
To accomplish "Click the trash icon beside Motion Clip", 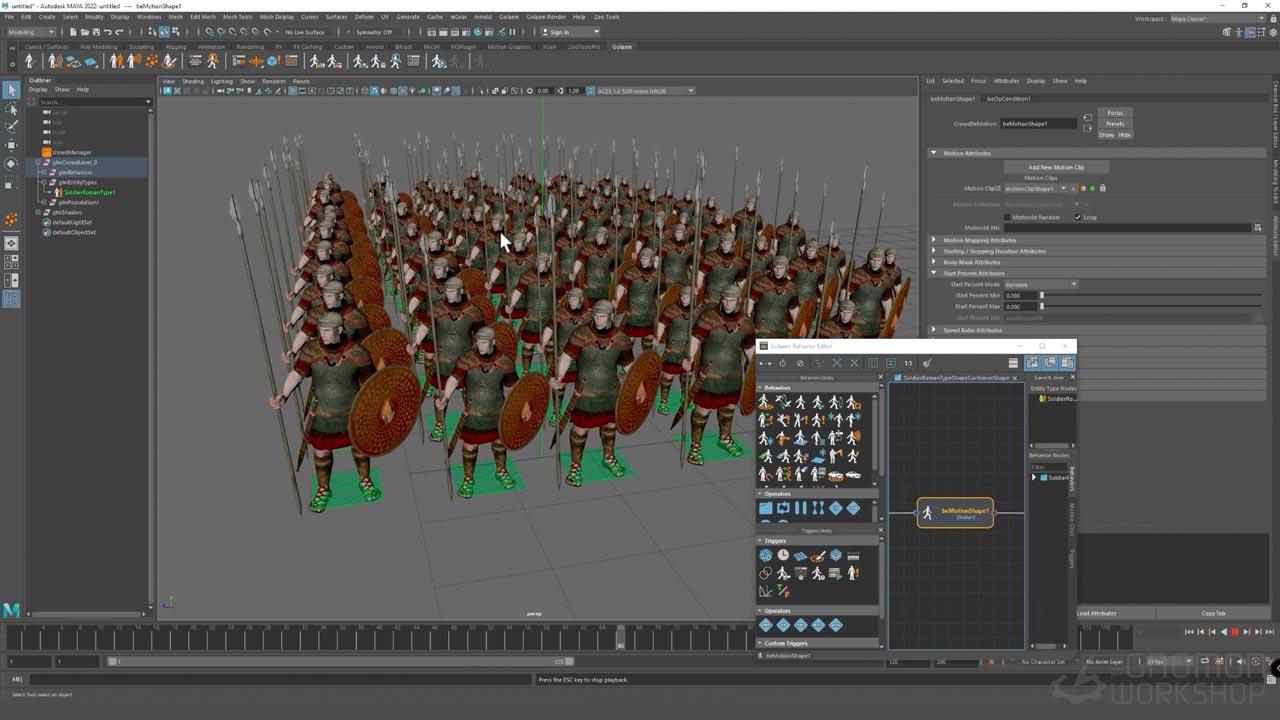I will (1102, 188).
